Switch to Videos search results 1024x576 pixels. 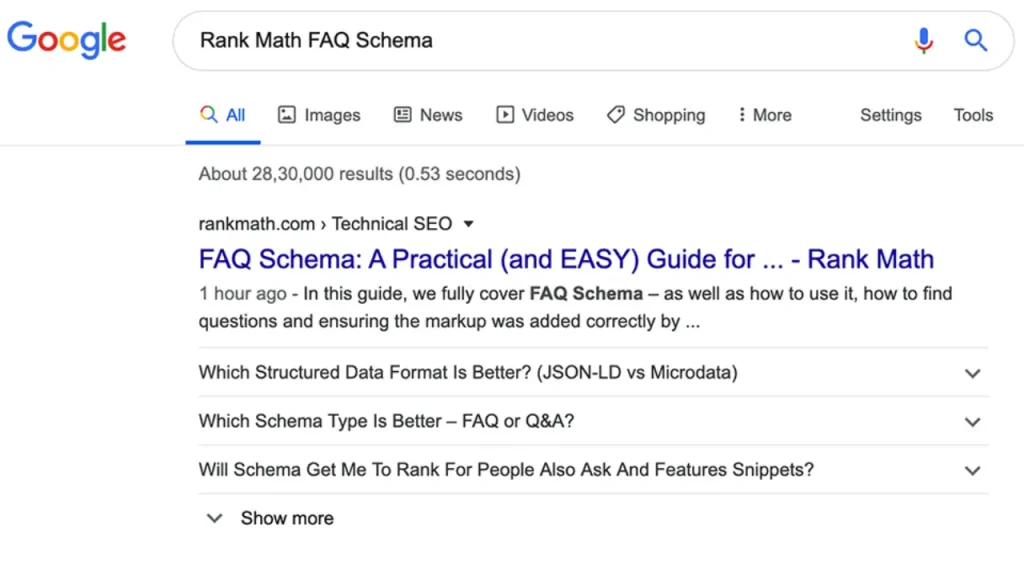point(534,114)
